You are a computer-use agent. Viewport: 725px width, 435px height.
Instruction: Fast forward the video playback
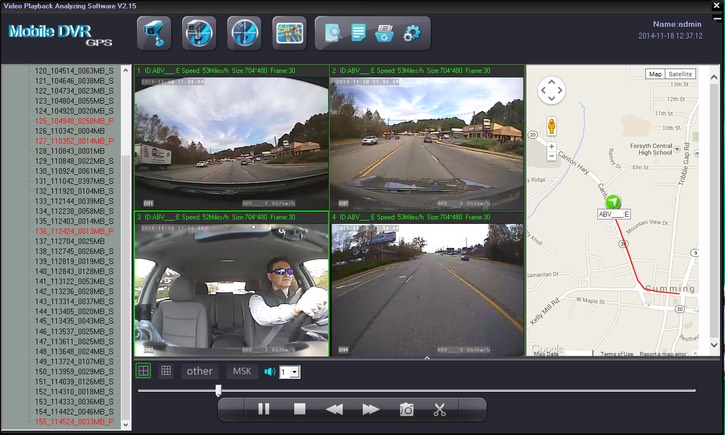(x=370, y=409)
